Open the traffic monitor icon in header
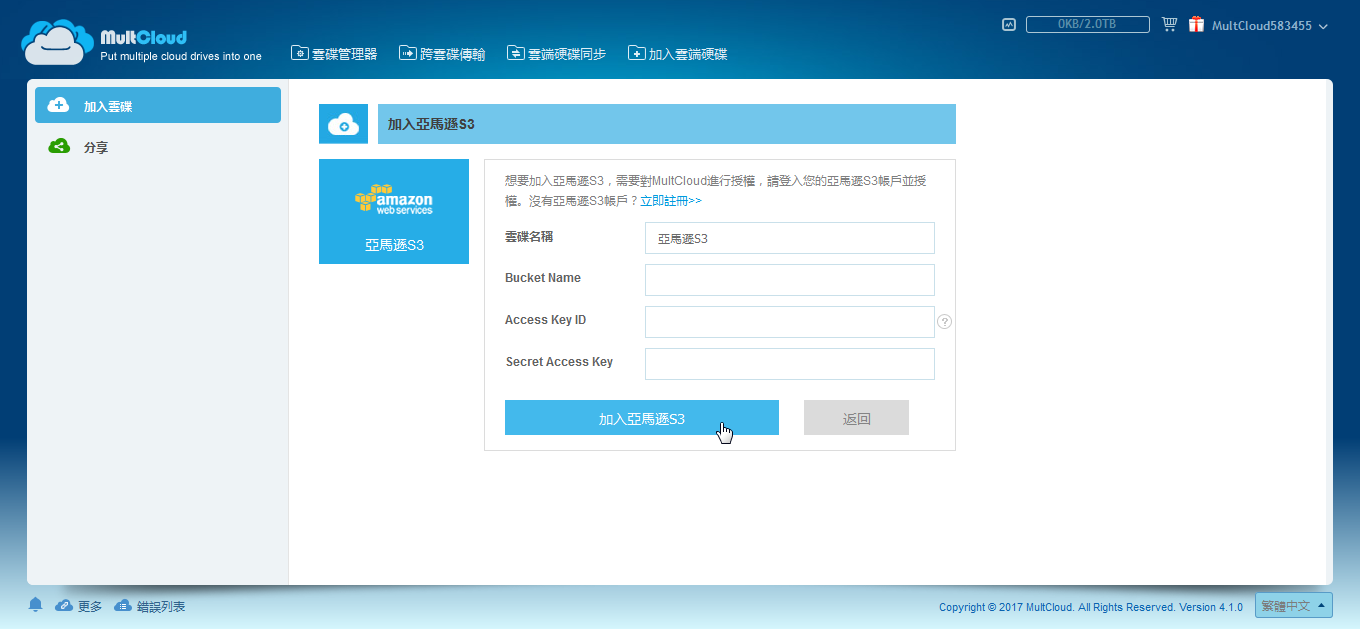The width and height of the screenshot is (1360, 629). pyautogui.click(x=1009, y=25)
